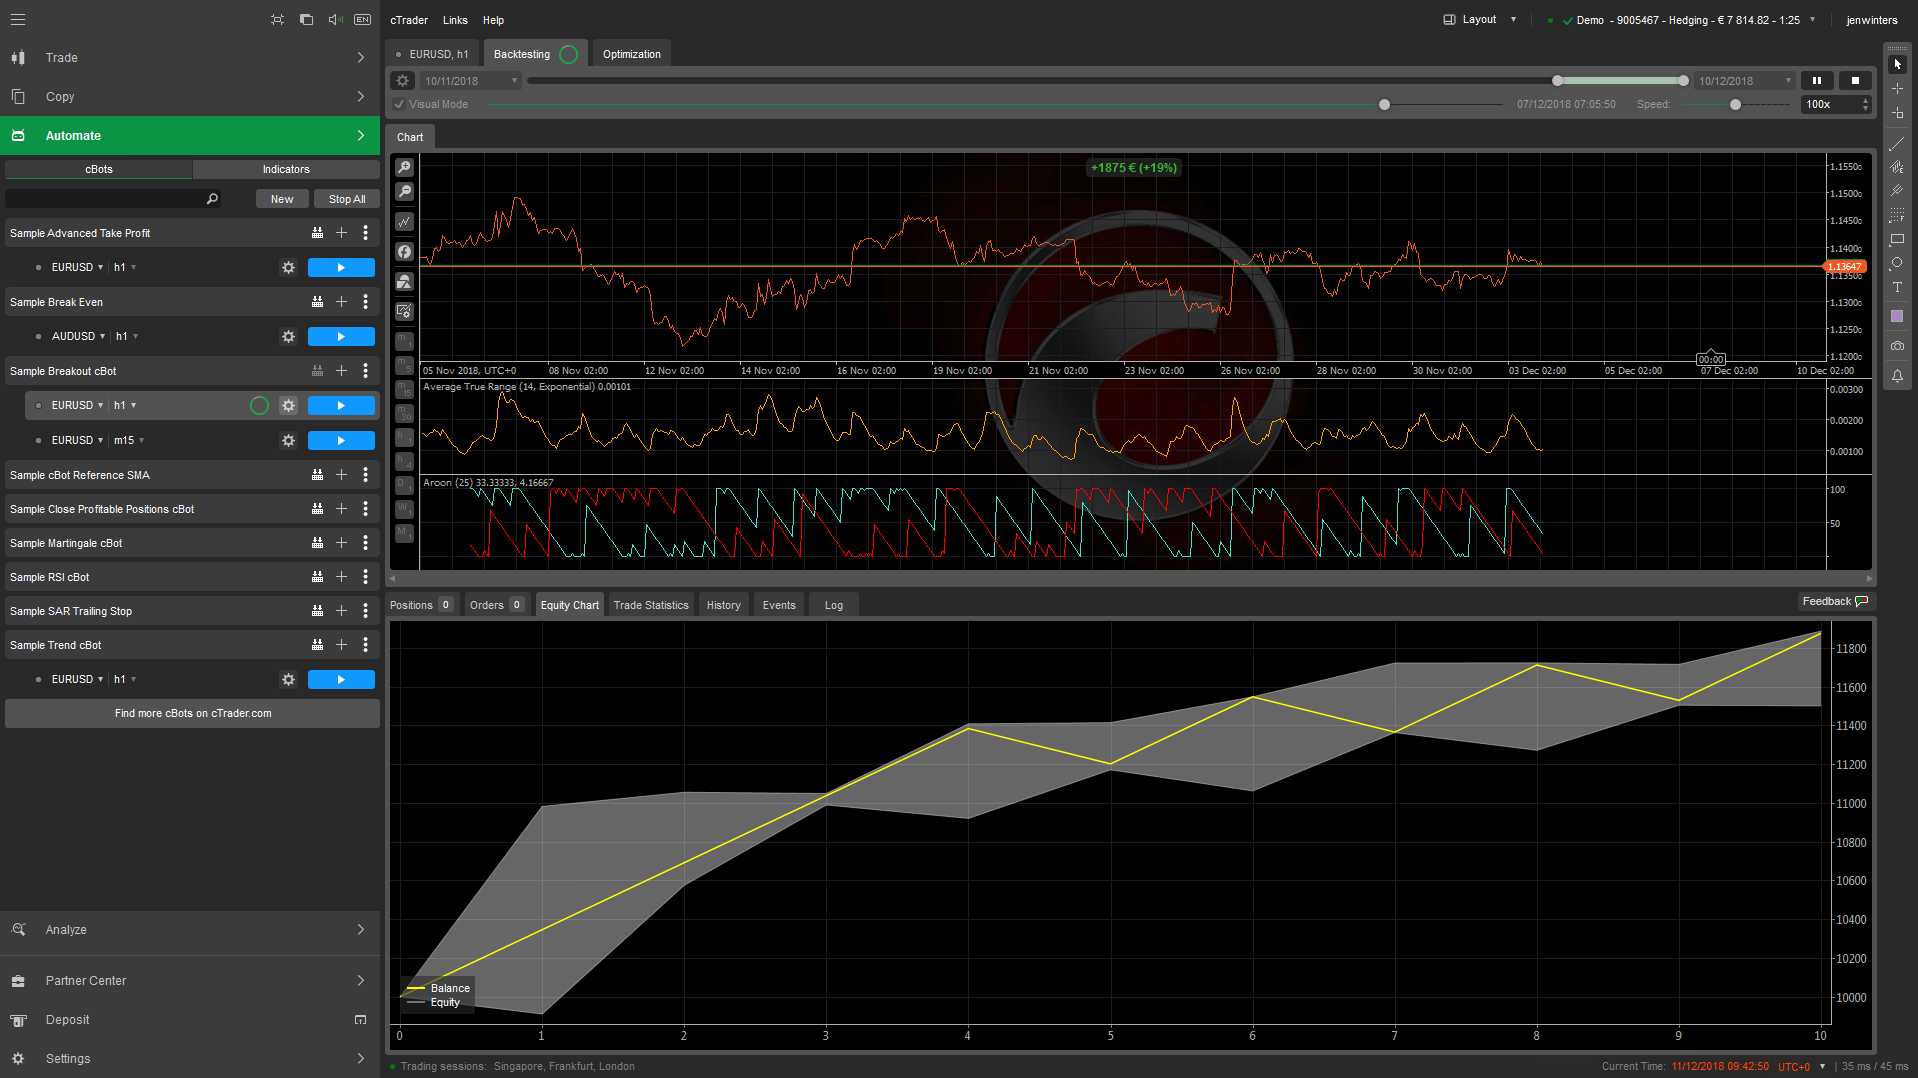The width and height of the screenshot is (1918, 1078).
Task: Expand the Settings section
Action: click(190, 1059)
